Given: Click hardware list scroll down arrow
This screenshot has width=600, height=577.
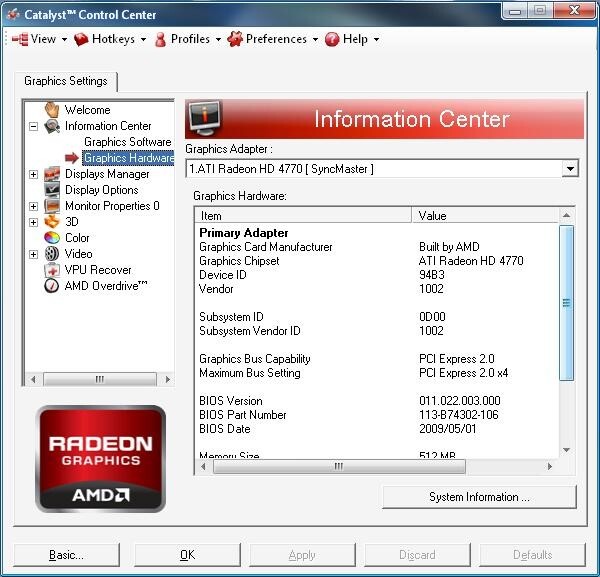Looking at the screenshot, I should (x=567, y=450).
